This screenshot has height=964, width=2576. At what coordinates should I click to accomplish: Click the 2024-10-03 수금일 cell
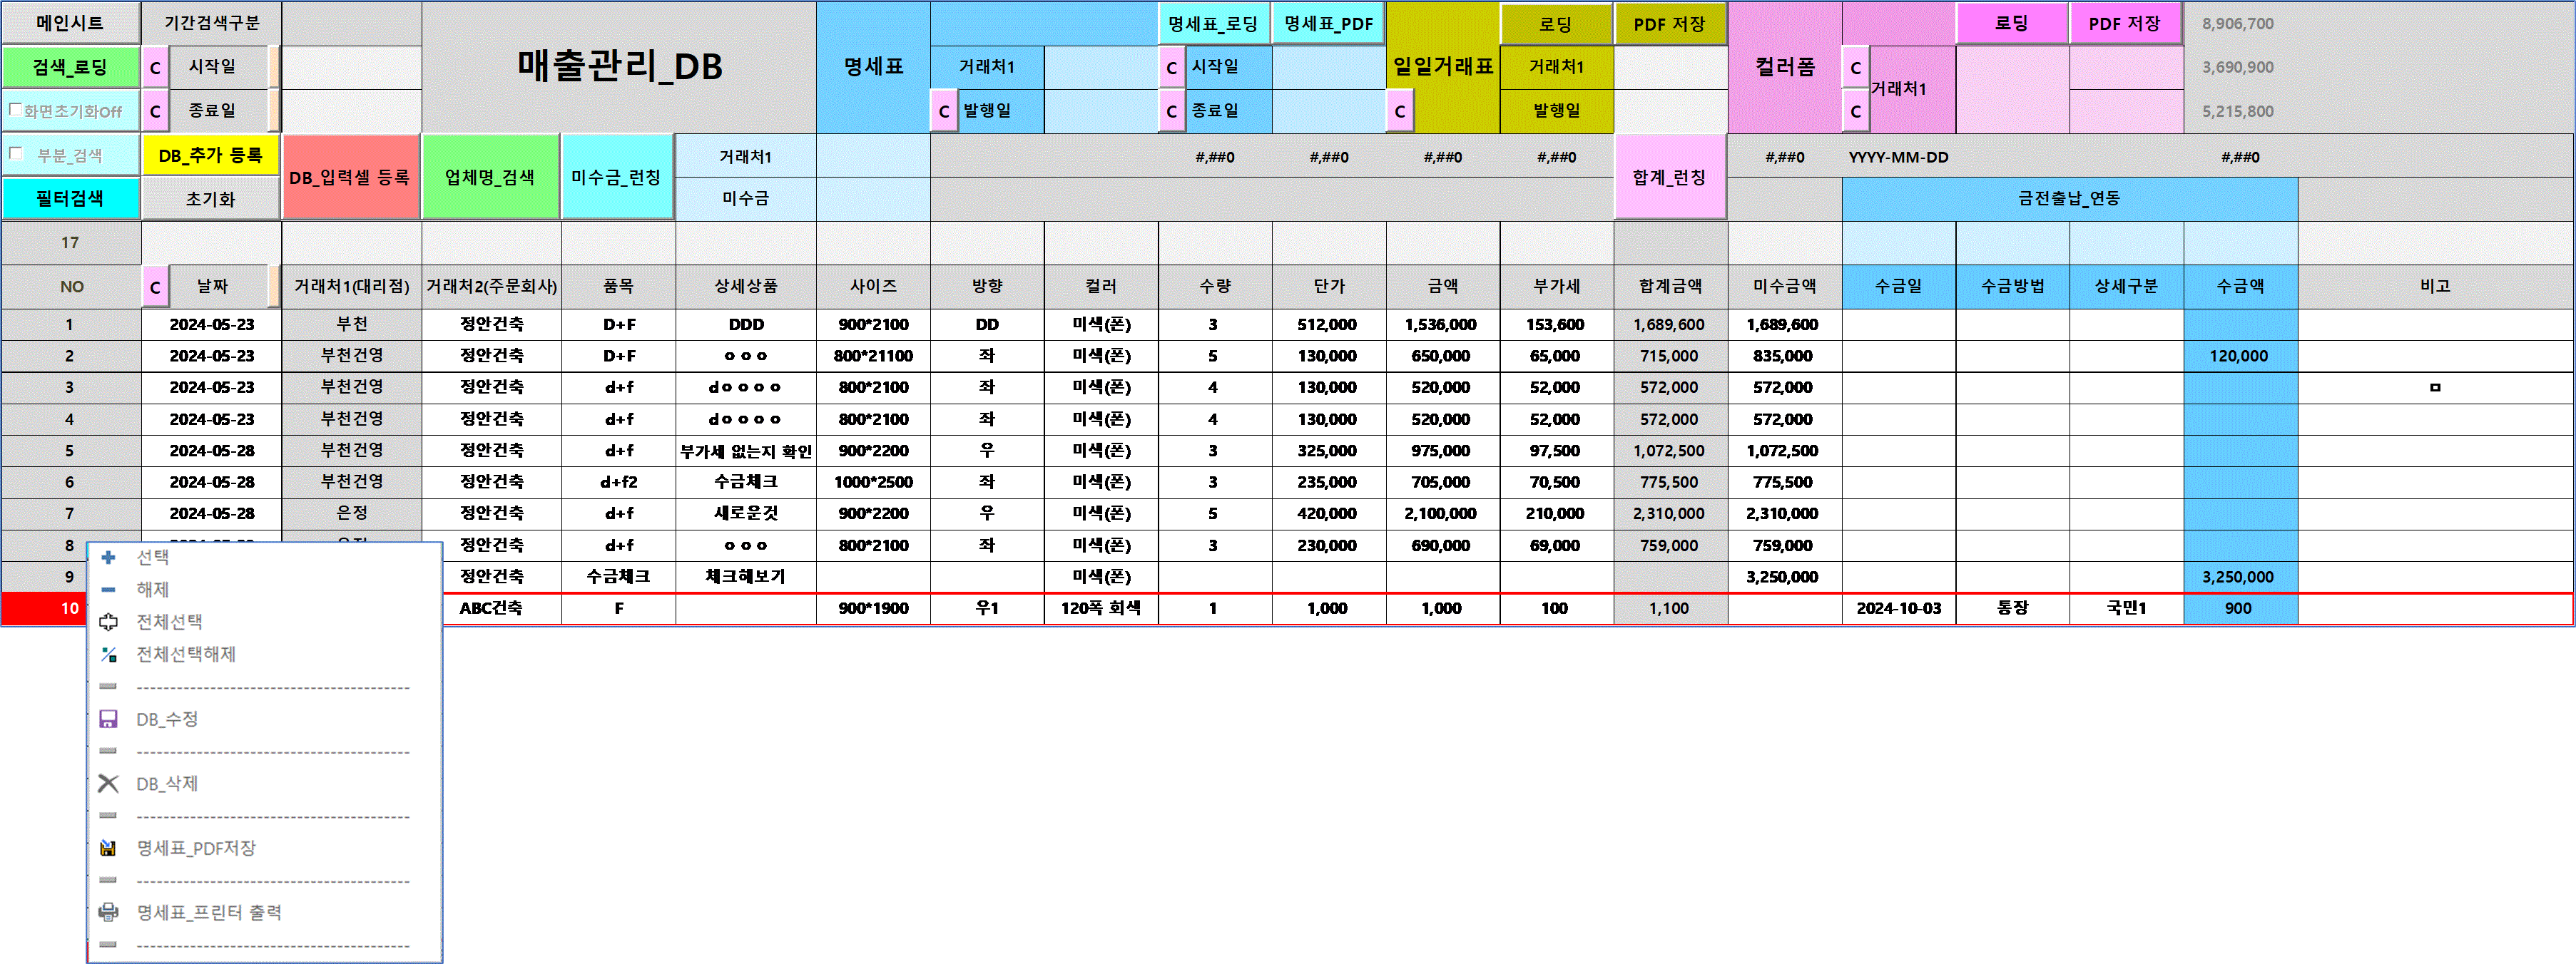click(x=1898, y=608)
